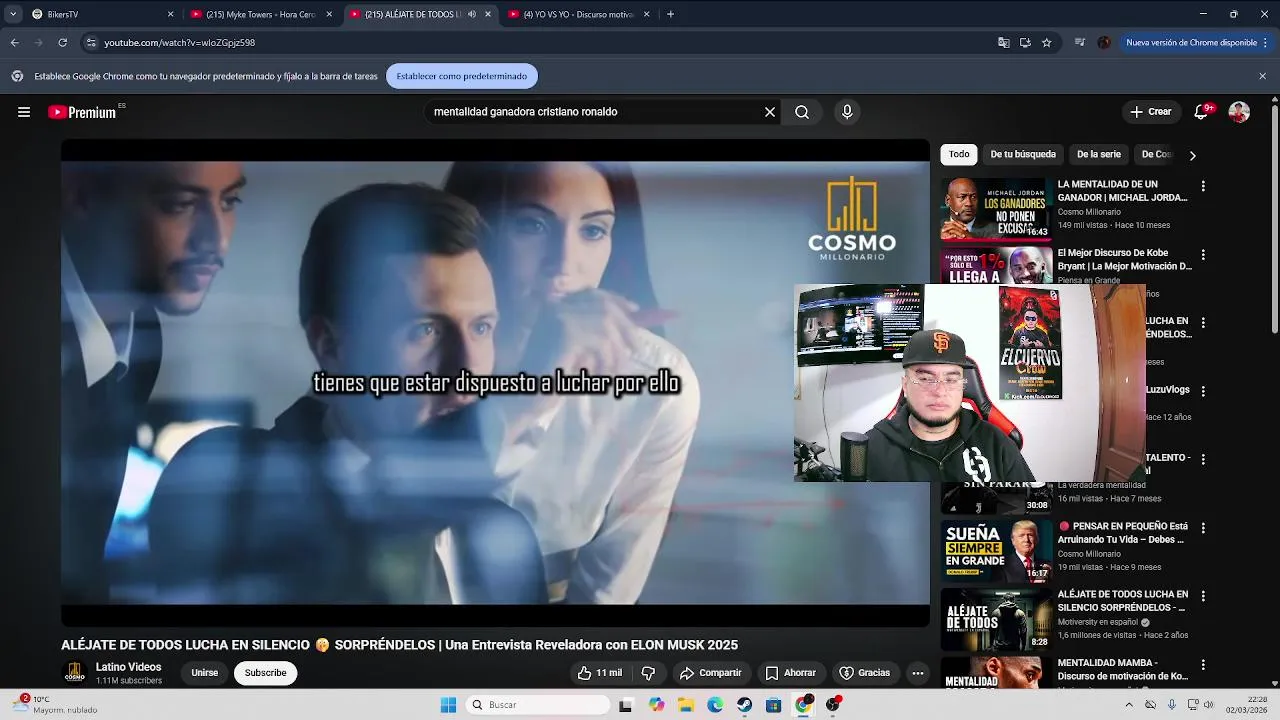Click the Unirse button
Screen dimensions: 1280x720
205,673
